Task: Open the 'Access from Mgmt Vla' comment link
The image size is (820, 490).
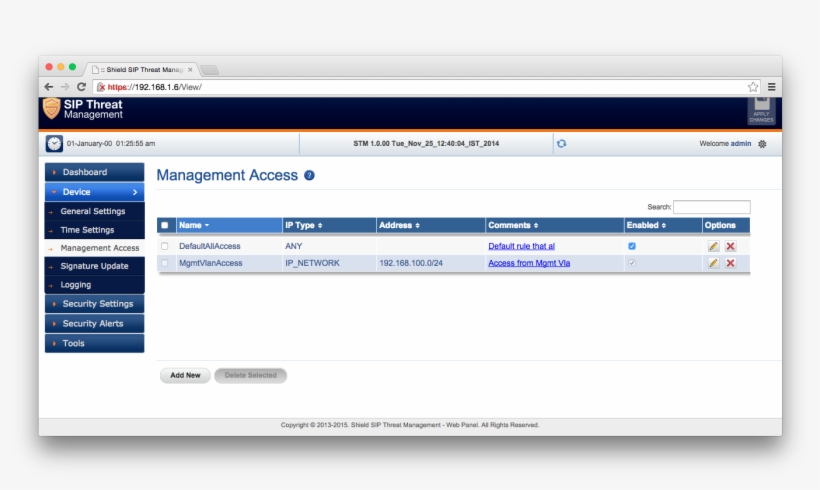Action: pyautogui.click(x=529, y=263)
